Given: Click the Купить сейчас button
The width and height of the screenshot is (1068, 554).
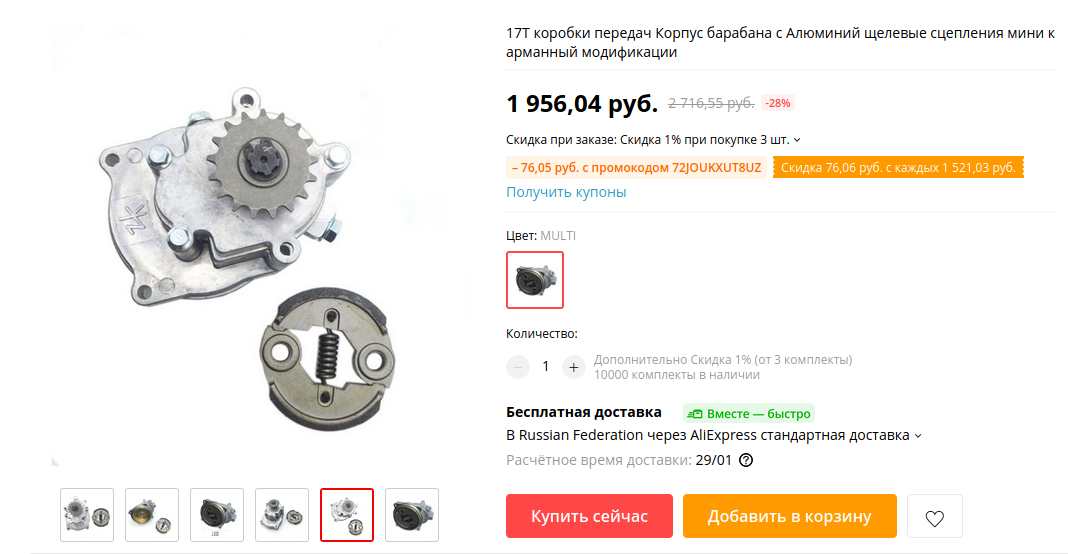Looking at the screenshot, I should (x=589, y=517).
